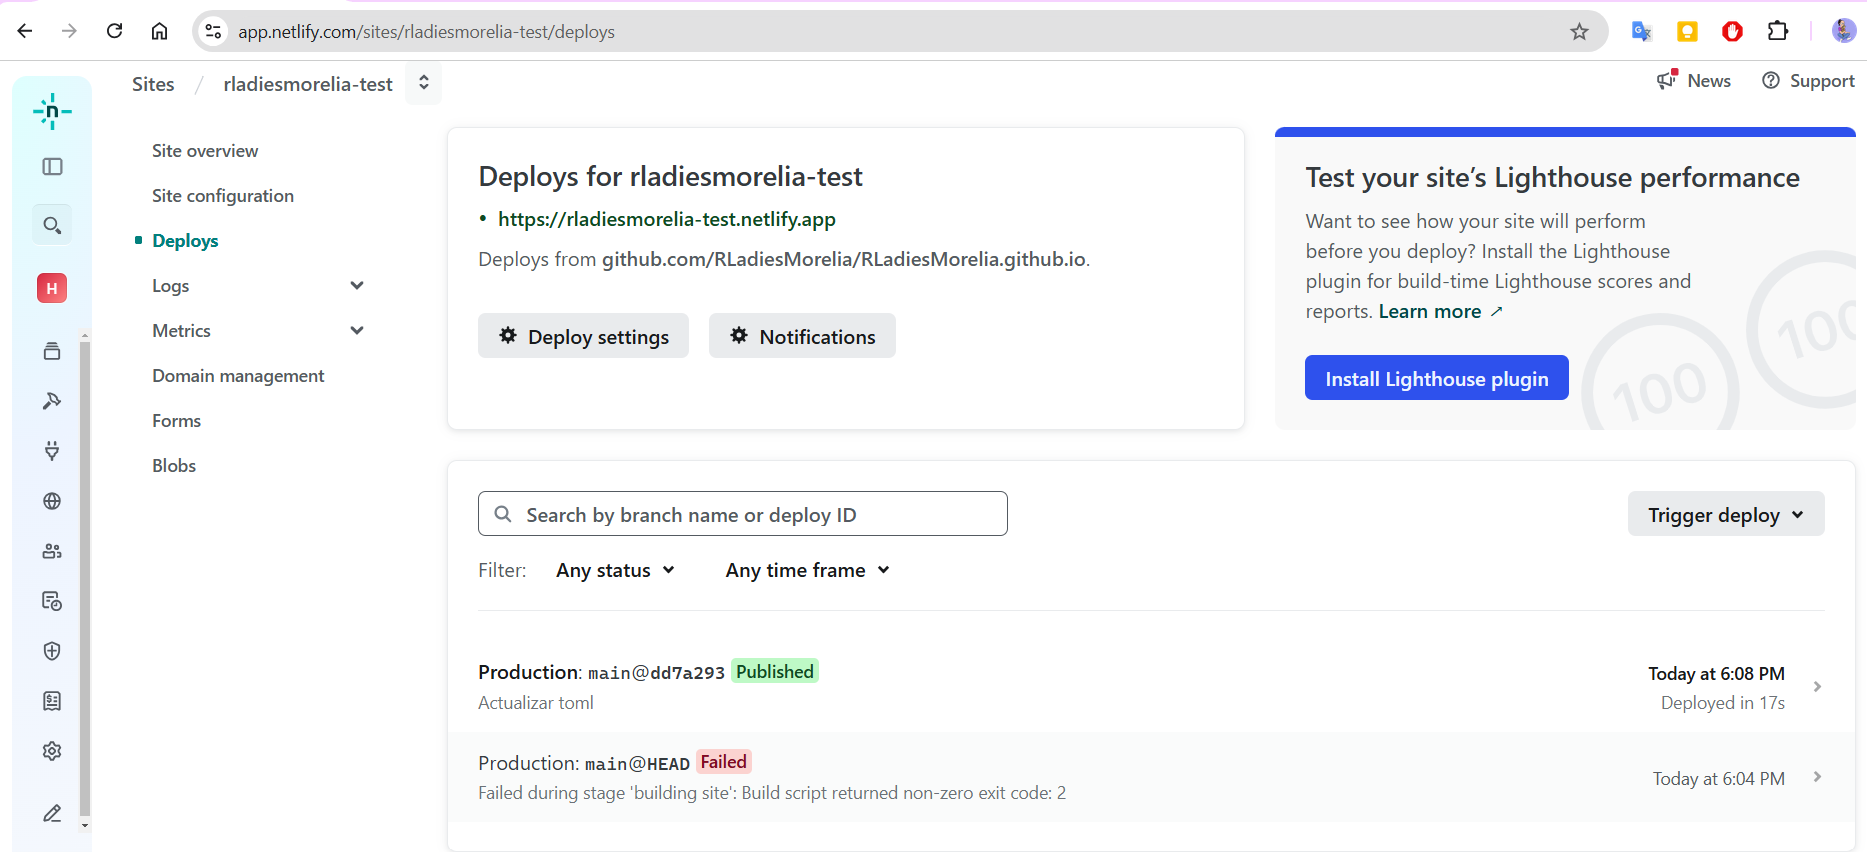Open the browser profile avatar

click(1843, 31)
